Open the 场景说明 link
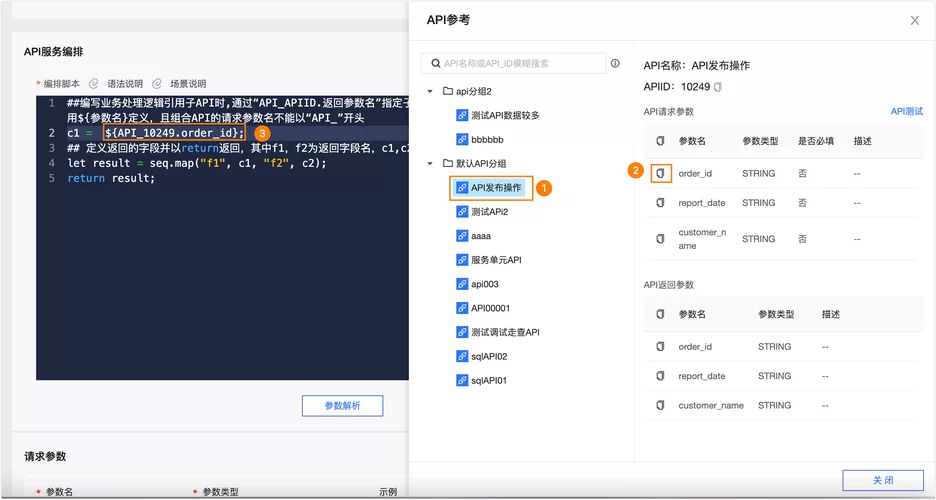The width and height of the screenshot is (936, 500). point(188,84)
